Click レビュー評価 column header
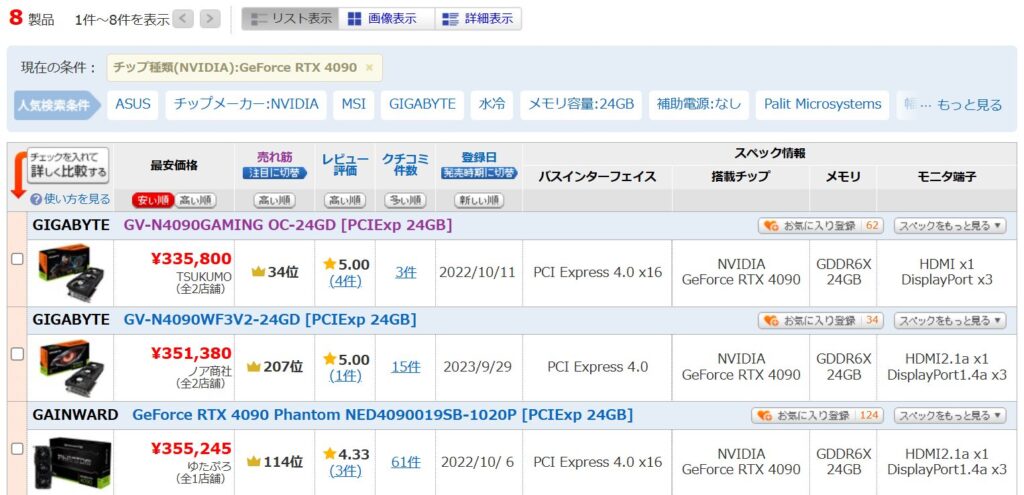Screen dimensions: 1024x495 point(345,165)
